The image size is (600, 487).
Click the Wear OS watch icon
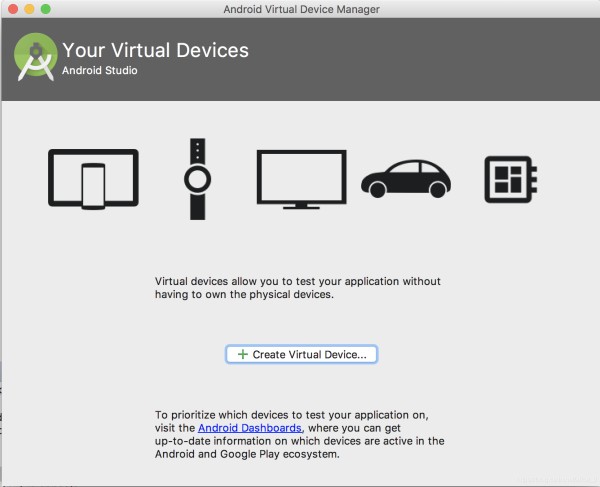click(197, 179)
